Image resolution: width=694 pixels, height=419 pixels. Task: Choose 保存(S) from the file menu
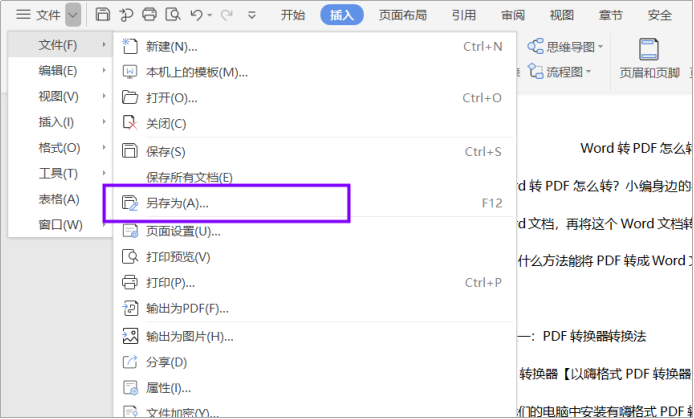[314, 152]
